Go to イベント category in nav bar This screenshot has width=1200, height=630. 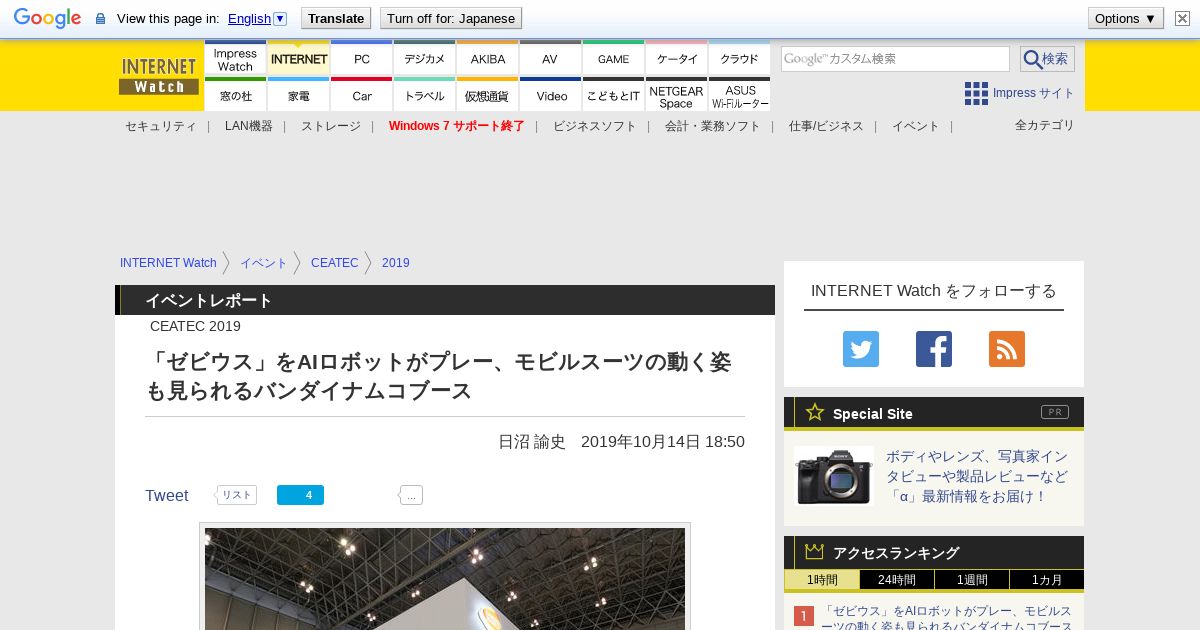[x=916, y=126]
